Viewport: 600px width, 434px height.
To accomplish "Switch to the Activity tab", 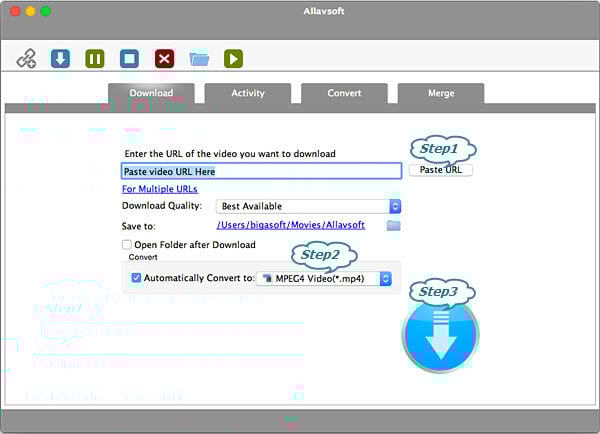I will (248, 93).
